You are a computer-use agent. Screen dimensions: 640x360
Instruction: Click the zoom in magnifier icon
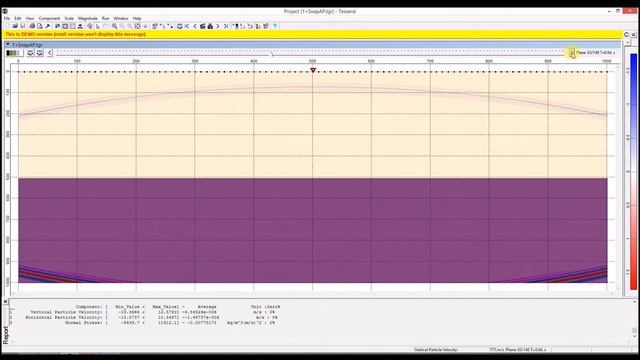click(x=115, y=26)
